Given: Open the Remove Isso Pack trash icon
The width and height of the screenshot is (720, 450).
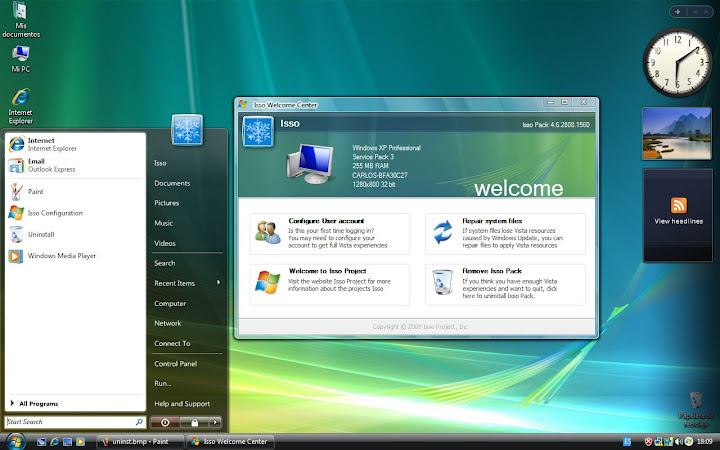Looking at the screenshot, I should [441, 284].
